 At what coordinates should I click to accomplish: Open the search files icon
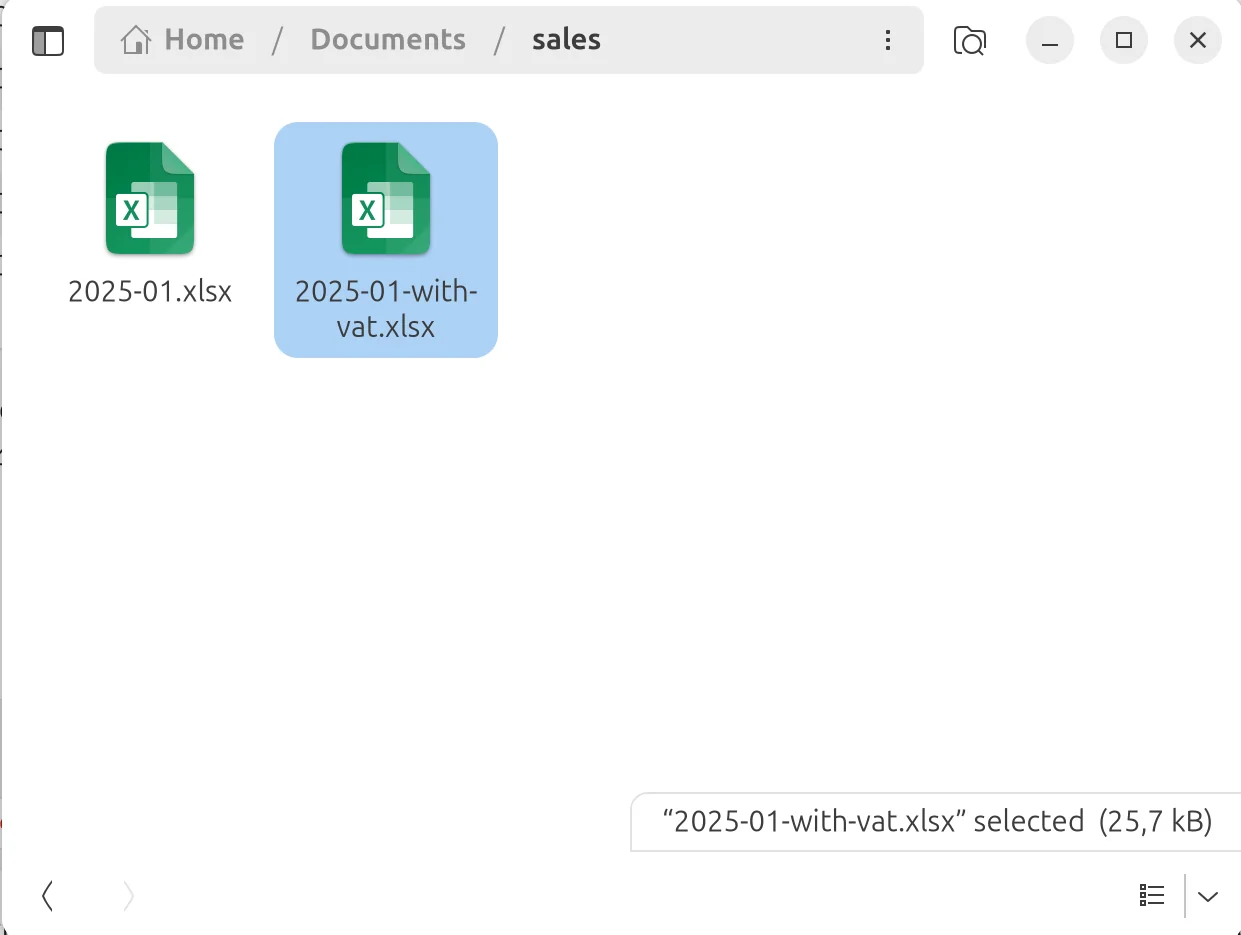click(970, 41)
